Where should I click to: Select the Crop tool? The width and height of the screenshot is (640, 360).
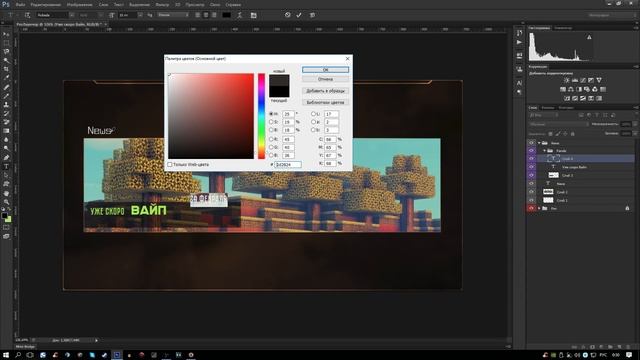click(6, 69)
